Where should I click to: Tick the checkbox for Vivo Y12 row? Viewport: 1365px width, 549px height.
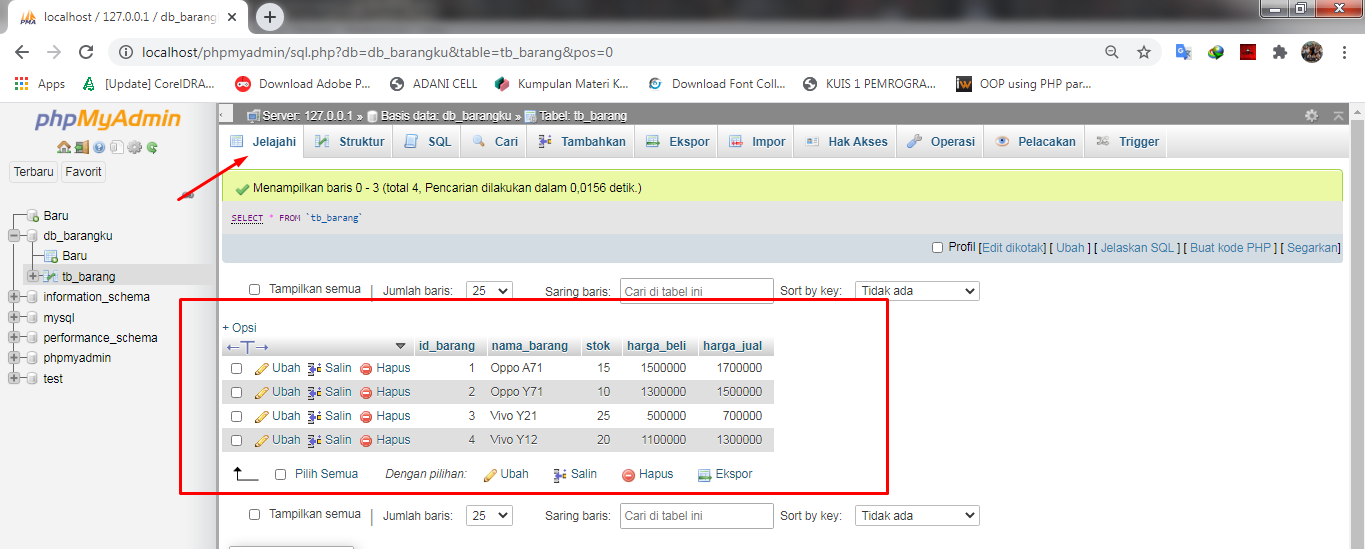[x=237, y=440]
